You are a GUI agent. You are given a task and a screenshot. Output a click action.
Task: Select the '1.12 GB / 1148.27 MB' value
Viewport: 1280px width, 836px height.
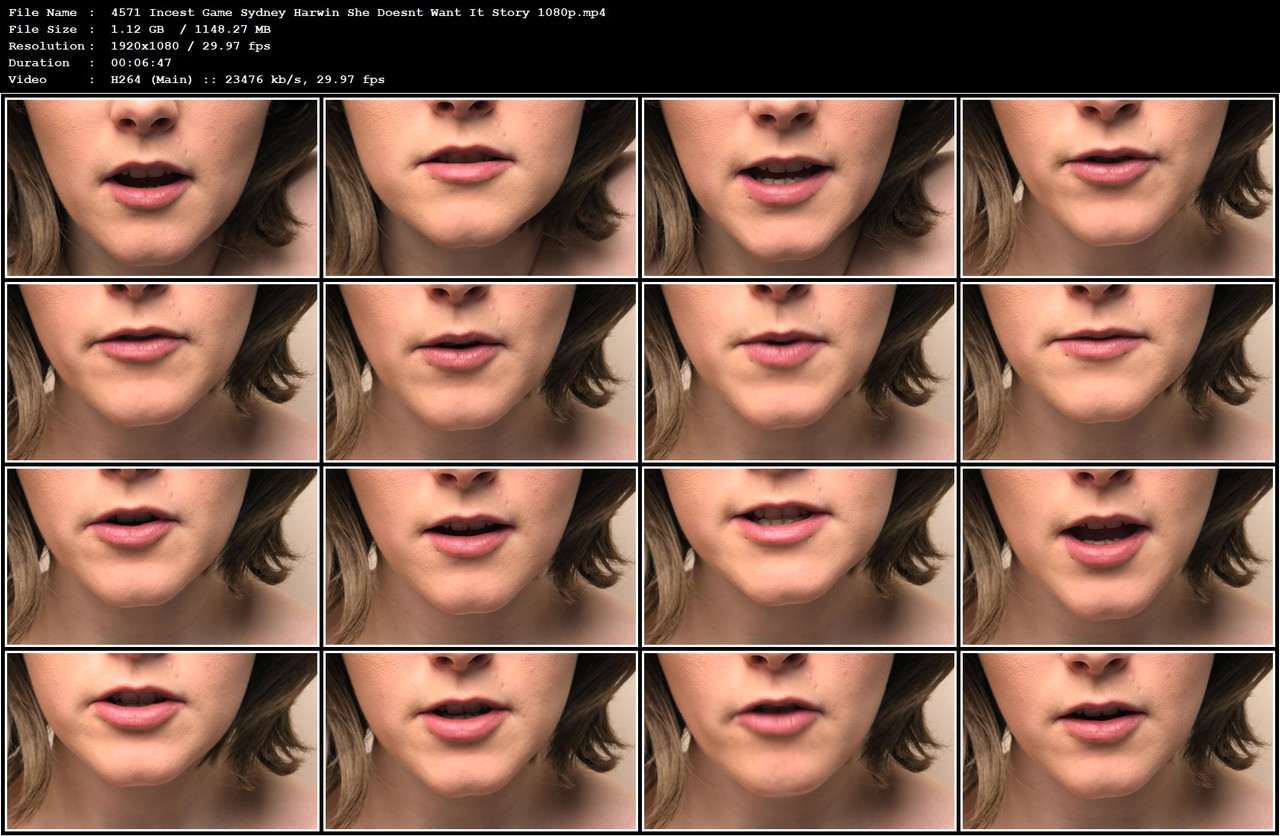pyautogui.click(x=191, y=29)
